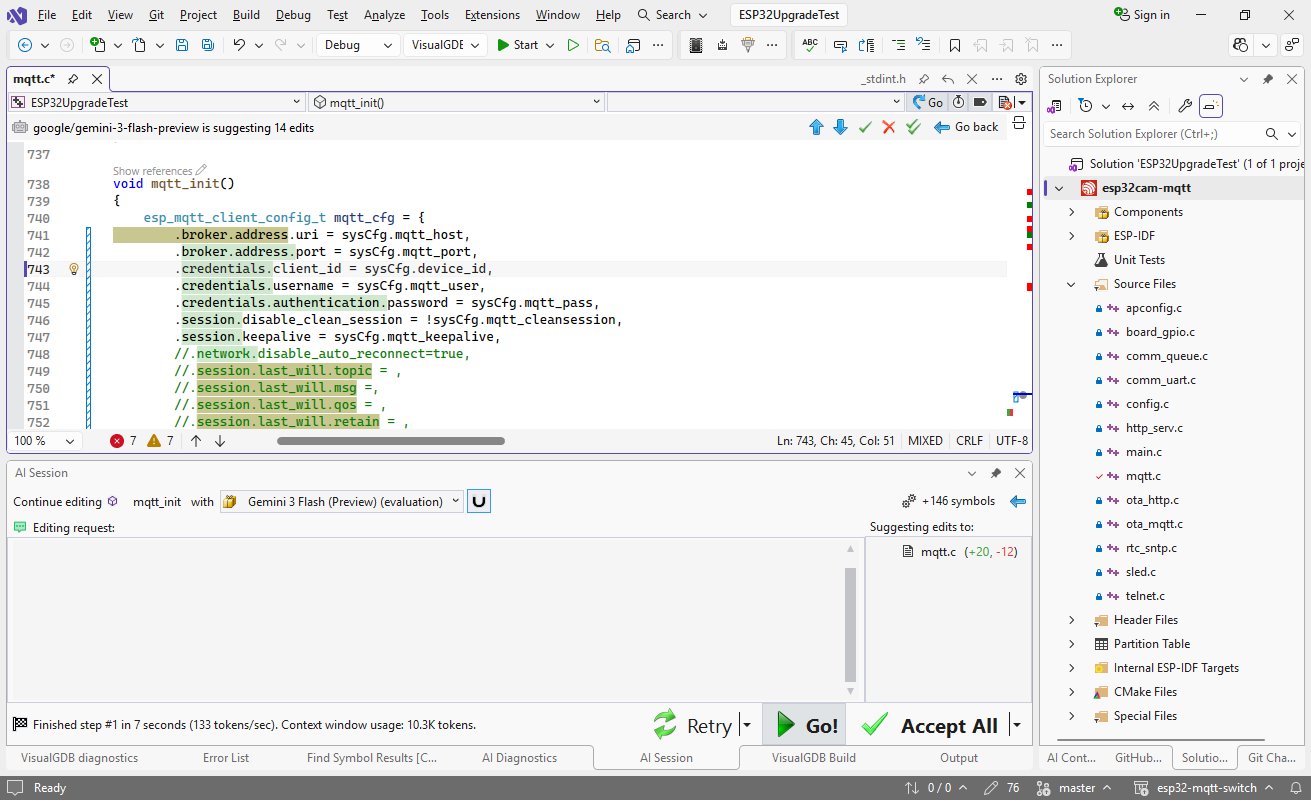
Task: Click the Find in Files toolbar icon
Action: point(602,45)
